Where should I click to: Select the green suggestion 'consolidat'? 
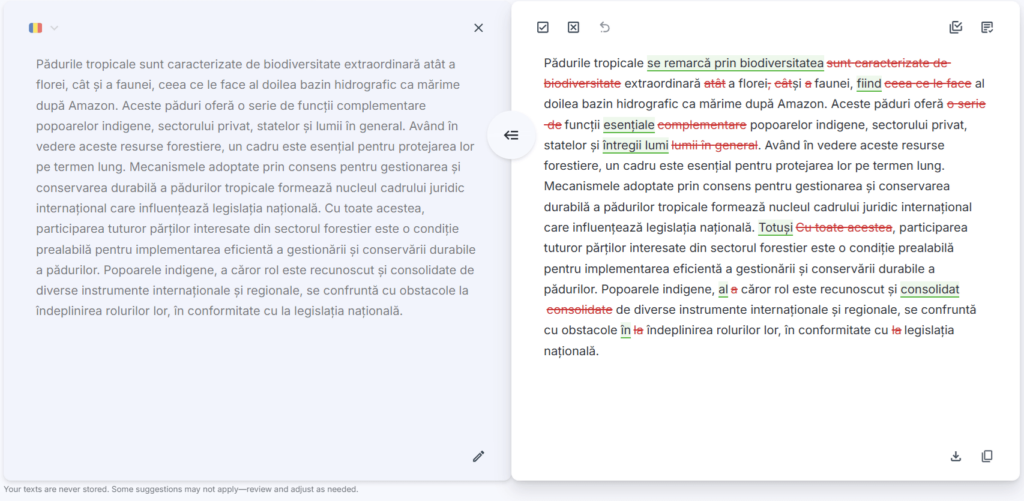[929, 289]
